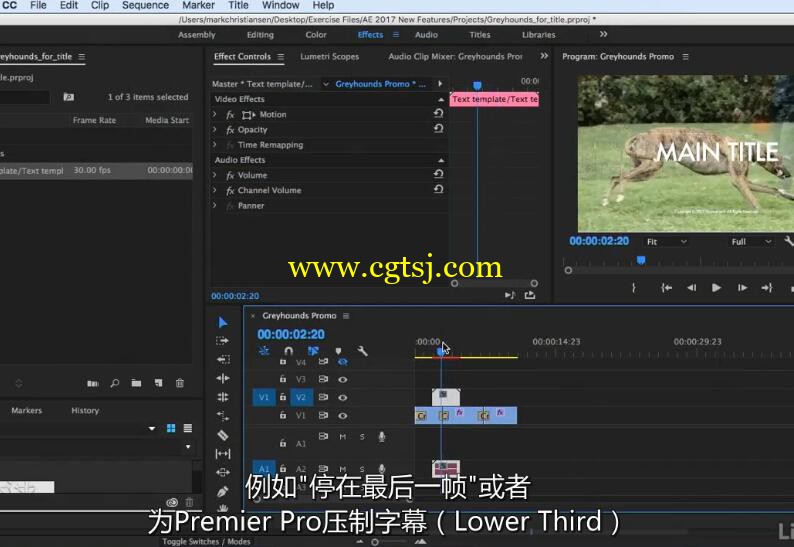Switch to the Editing workspace
This screenshot has height=547, width=794.
tap(260, 35)
